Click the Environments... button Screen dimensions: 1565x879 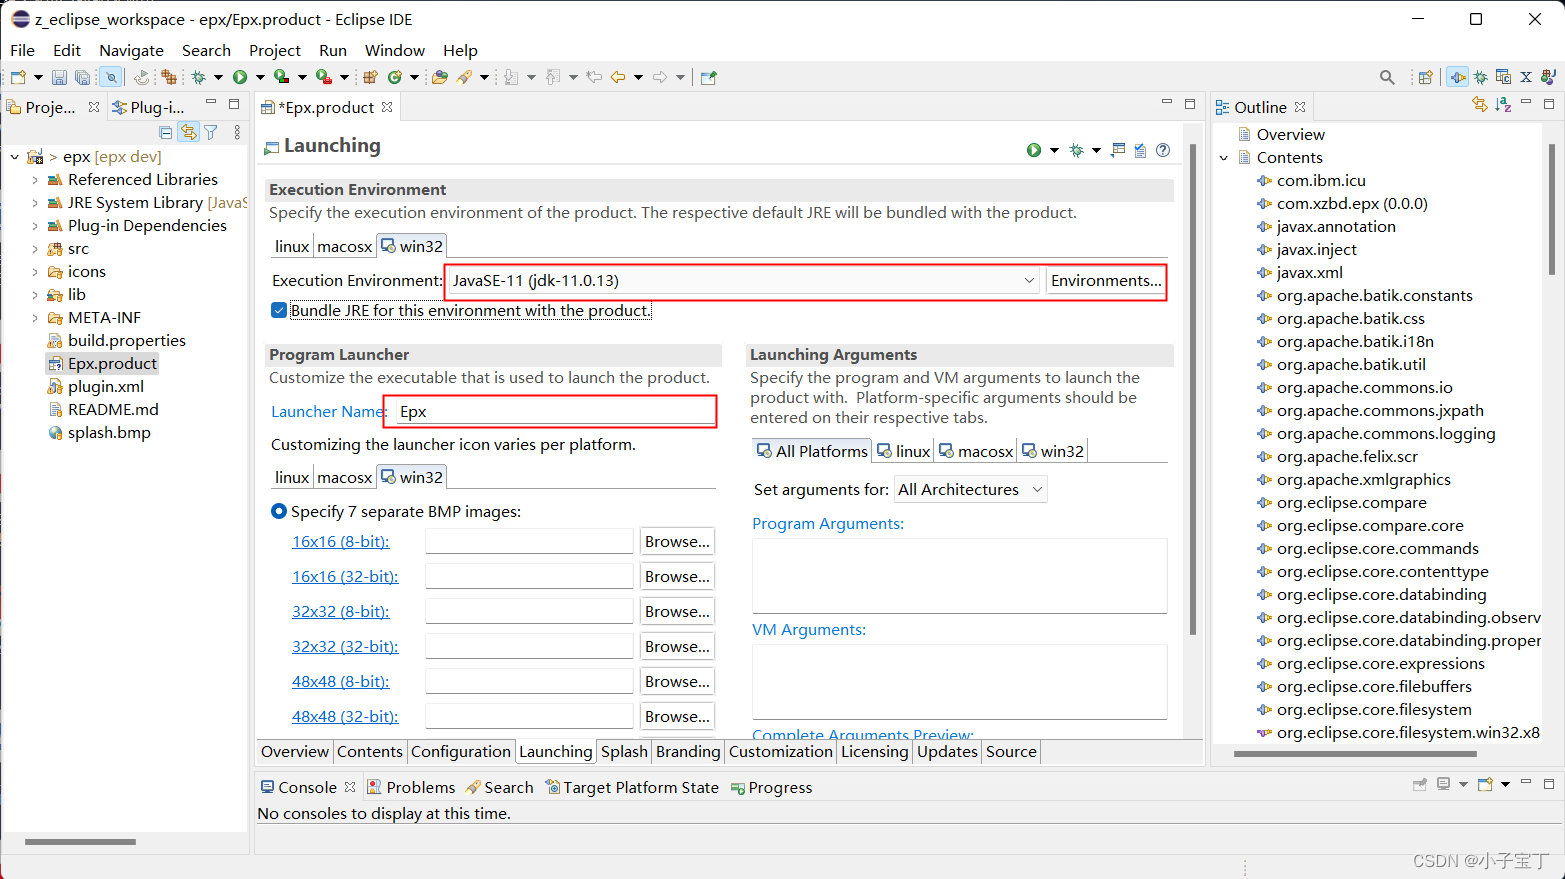coord(1106,280)
